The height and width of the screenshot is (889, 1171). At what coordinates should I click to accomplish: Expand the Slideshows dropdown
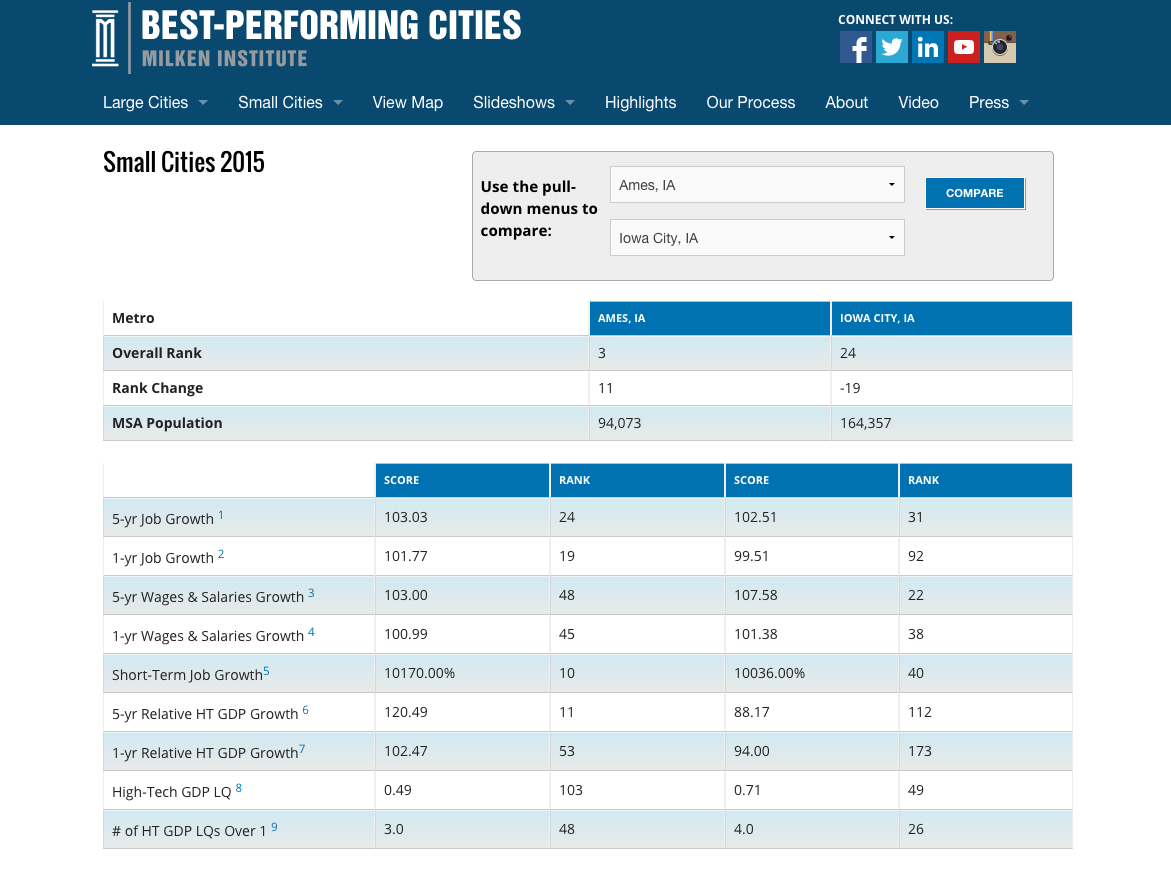tap(570, 103)
